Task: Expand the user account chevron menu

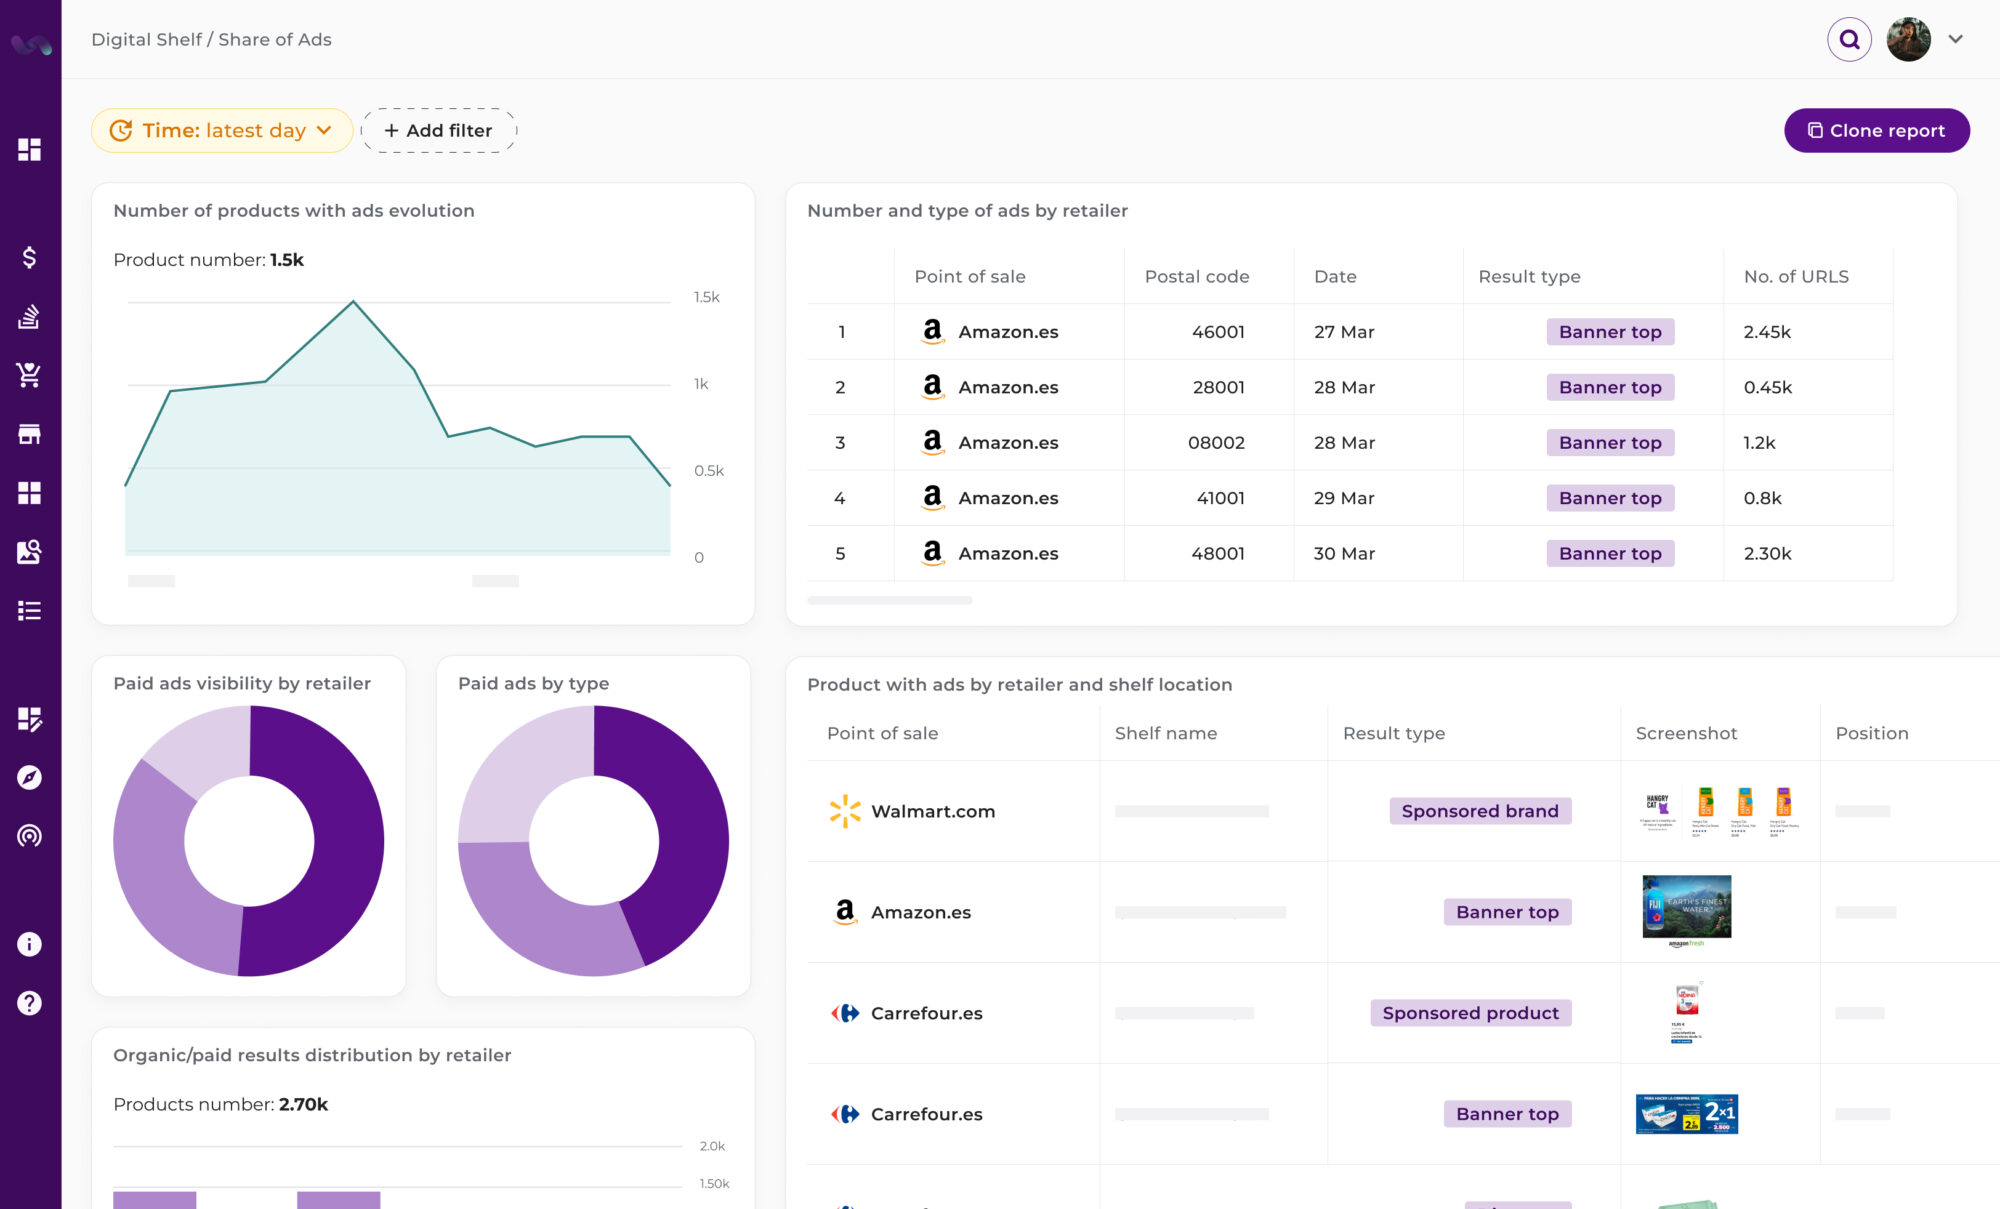Action: click(1955, 39)
